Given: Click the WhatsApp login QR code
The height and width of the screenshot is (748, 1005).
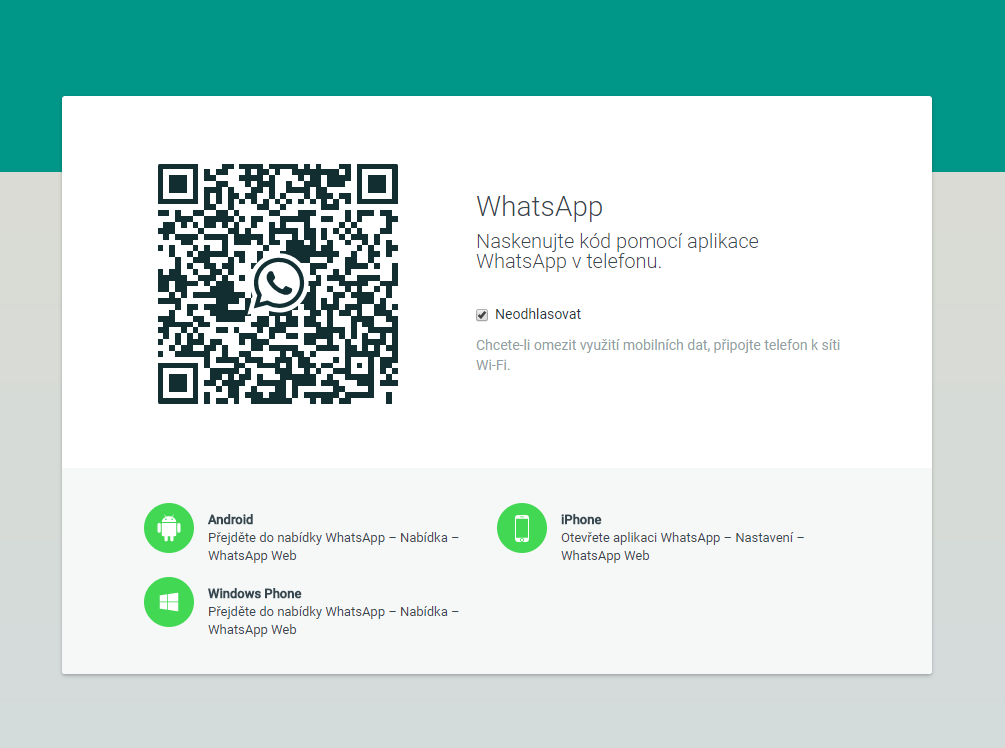Looking at the screenshot, I should pyautogui.click(x=278, y=284).
